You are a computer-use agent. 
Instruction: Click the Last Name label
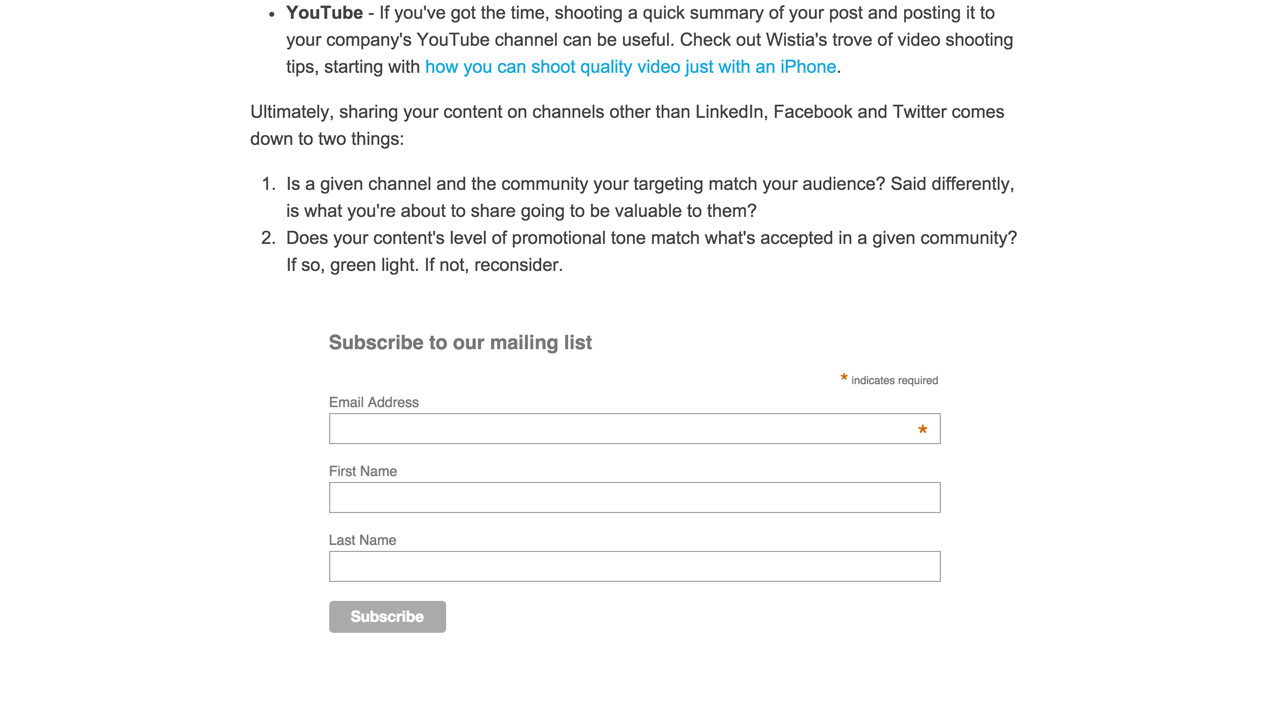363,540
